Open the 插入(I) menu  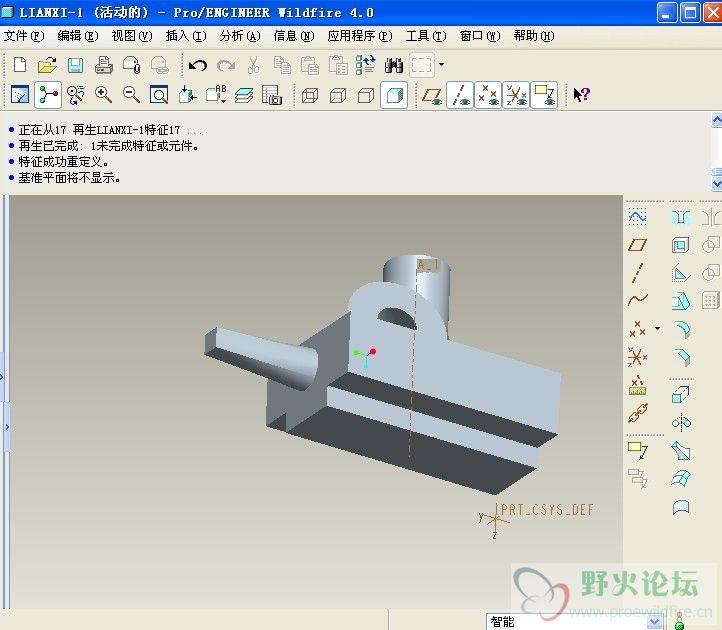coord(186,36)
